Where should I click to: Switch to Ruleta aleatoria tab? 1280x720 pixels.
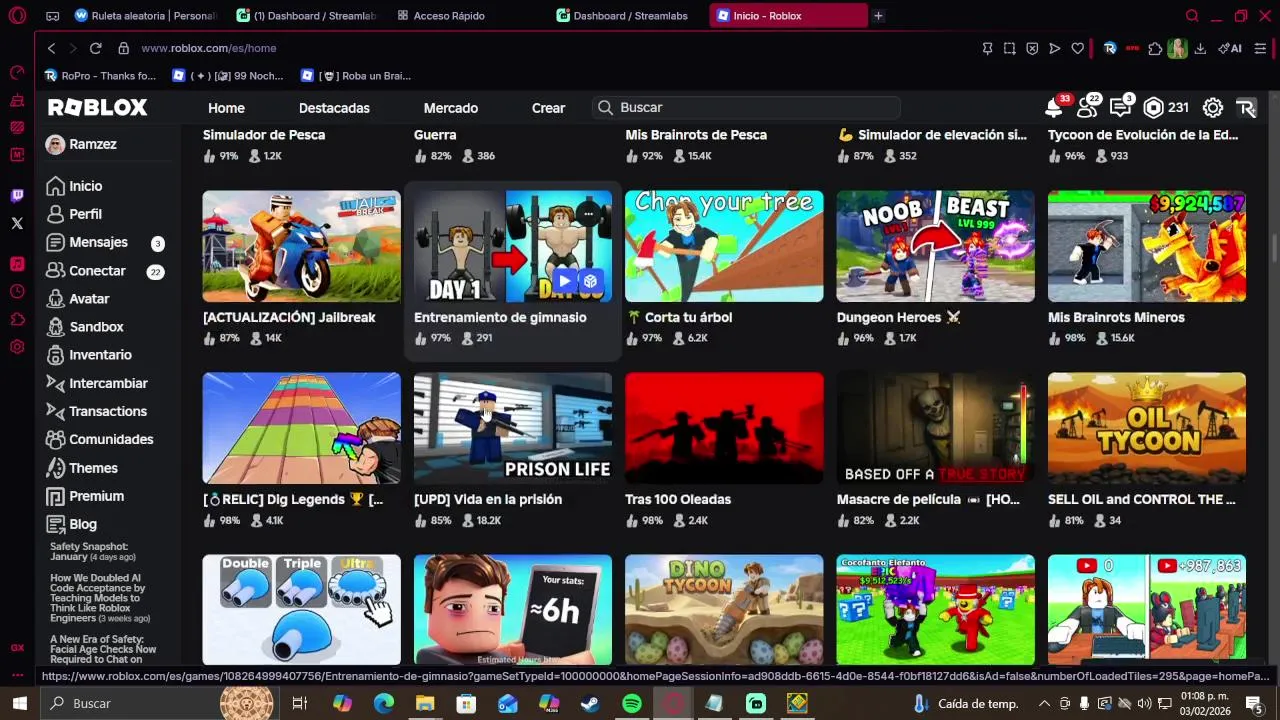tap(146, 16)
